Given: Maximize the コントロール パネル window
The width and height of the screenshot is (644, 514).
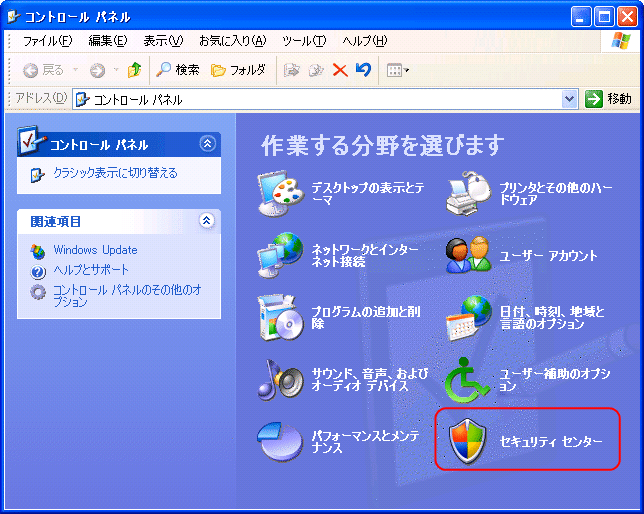Looking at the screenshot, I should point(604,17).
